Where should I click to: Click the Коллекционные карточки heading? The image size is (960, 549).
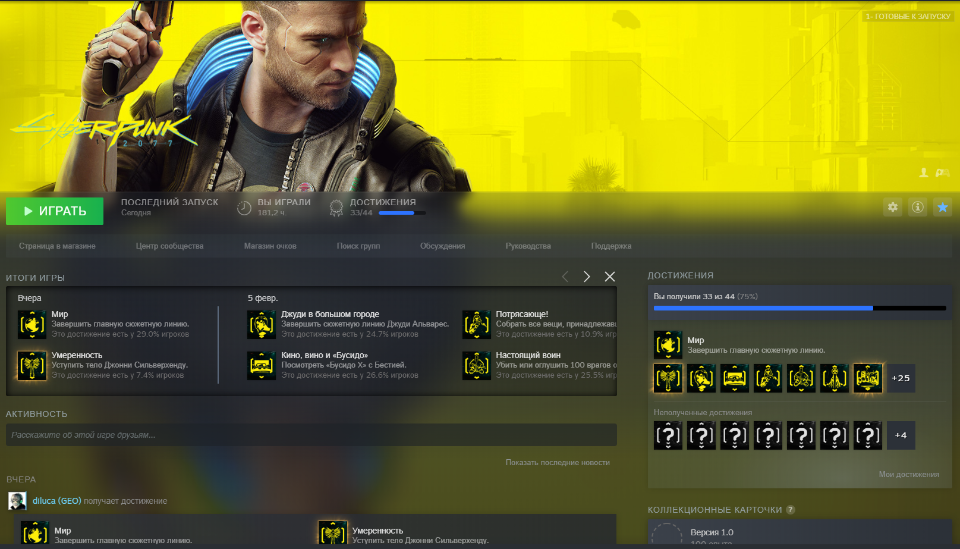714,510
